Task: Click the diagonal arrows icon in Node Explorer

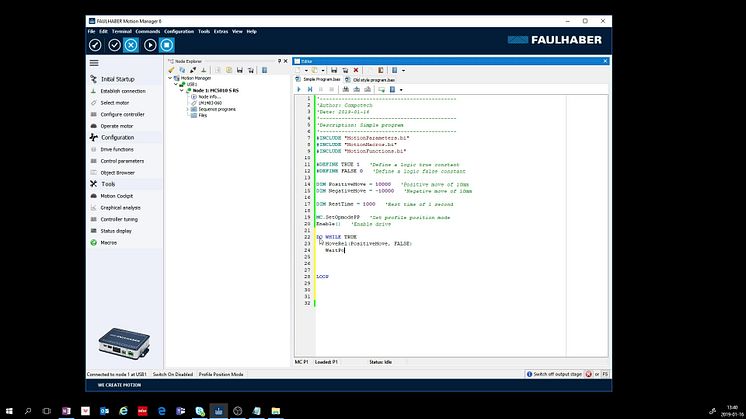Action: 193,70
